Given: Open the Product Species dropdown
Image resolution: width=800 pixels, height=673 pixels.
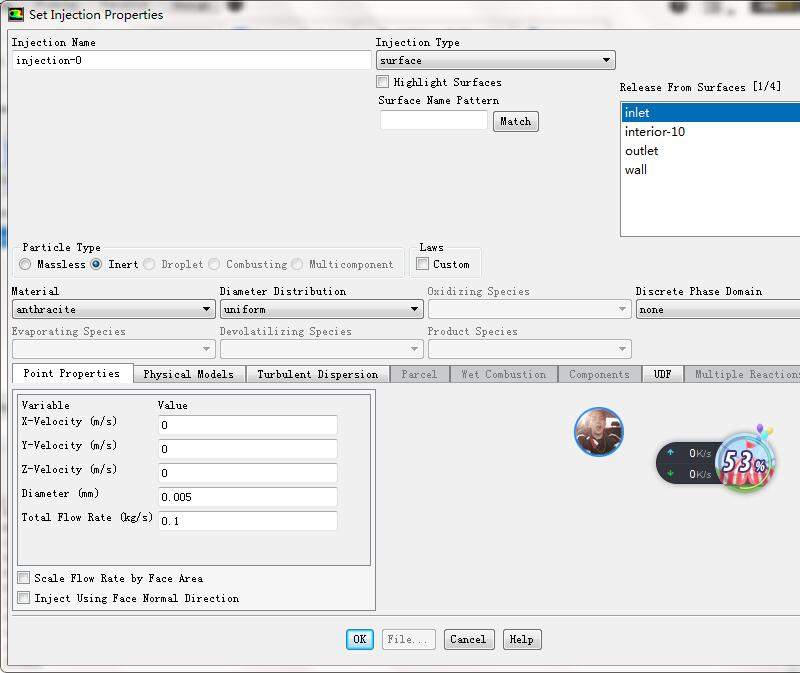Looking at the screenshot, I should (x=530, y=349).
